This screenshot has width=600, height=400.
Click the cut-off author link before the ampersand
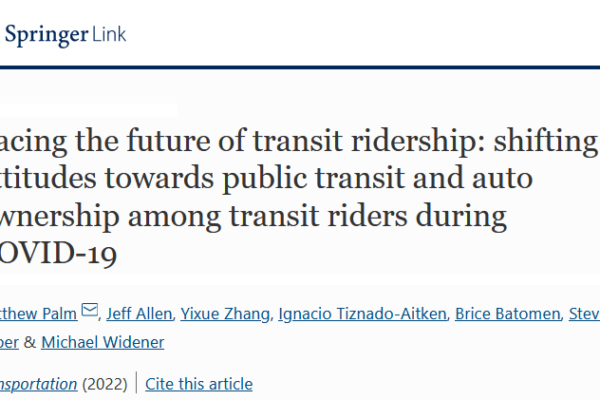pyautogui.click(x=9, y=342)
